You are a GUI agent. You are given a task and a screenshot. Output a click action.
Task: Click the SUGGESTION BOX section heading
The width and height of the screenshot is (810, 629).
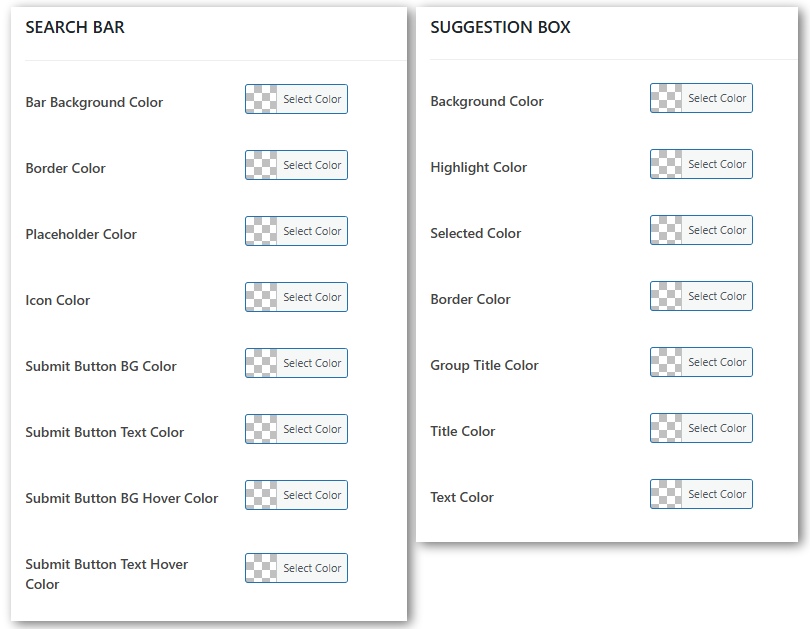click(x=500, y=28)
